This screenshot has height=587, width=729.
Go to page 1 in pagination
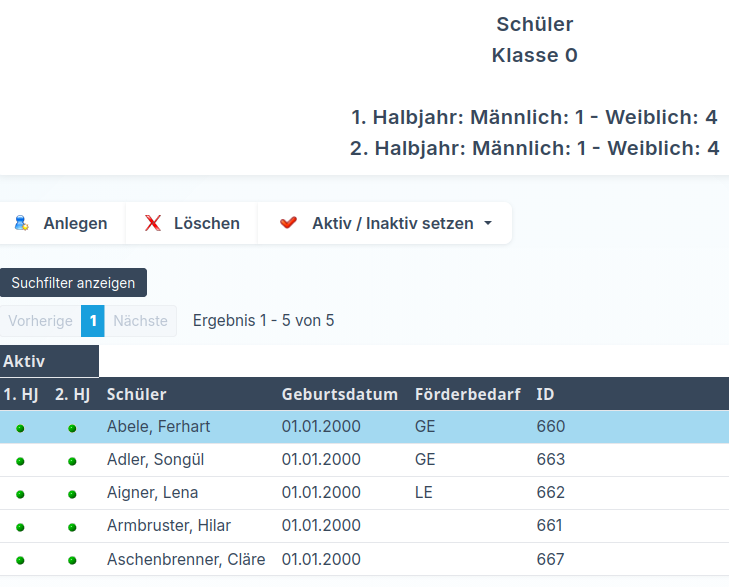tap(93, 321)
